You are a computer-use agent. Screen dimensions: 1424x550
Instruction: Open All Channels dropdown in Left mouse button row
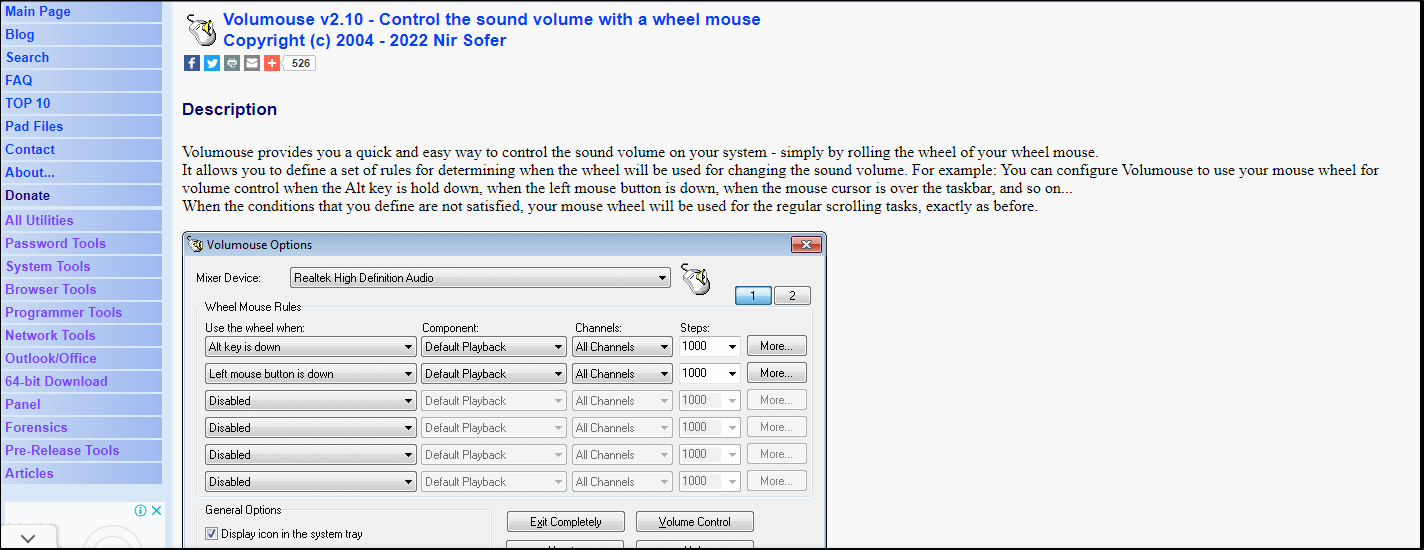tap(622, 374)
